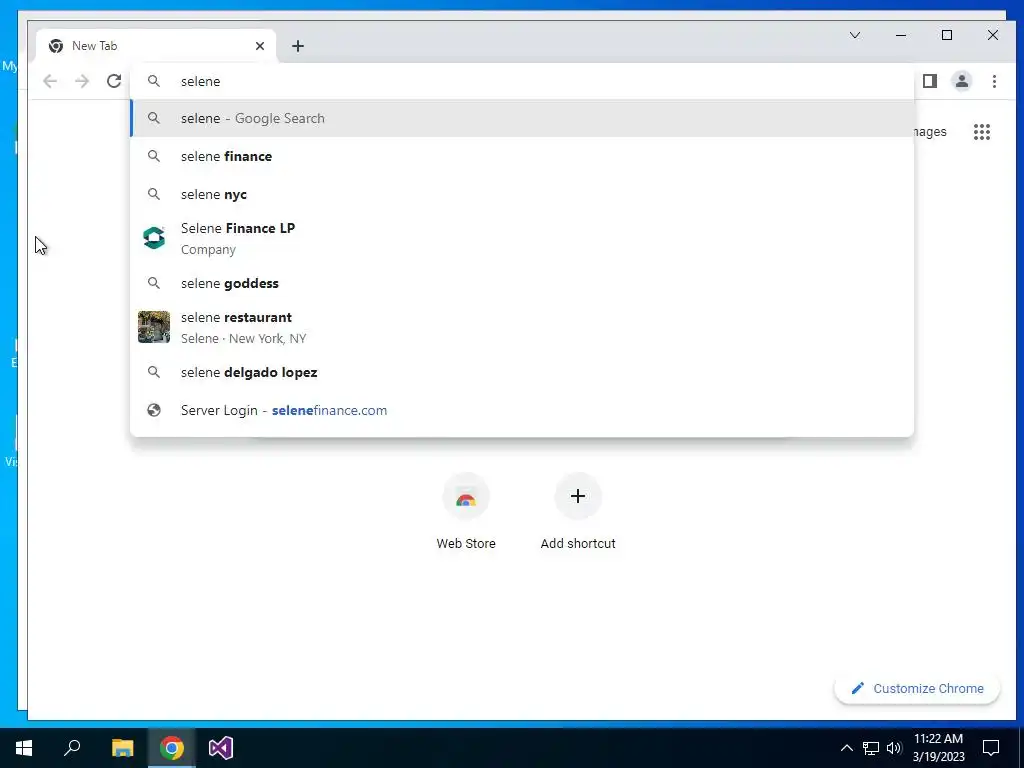The width and height of the screenshot is (1024, 768).
Task: Open new tab with plus button
Action: click(298, 46)
